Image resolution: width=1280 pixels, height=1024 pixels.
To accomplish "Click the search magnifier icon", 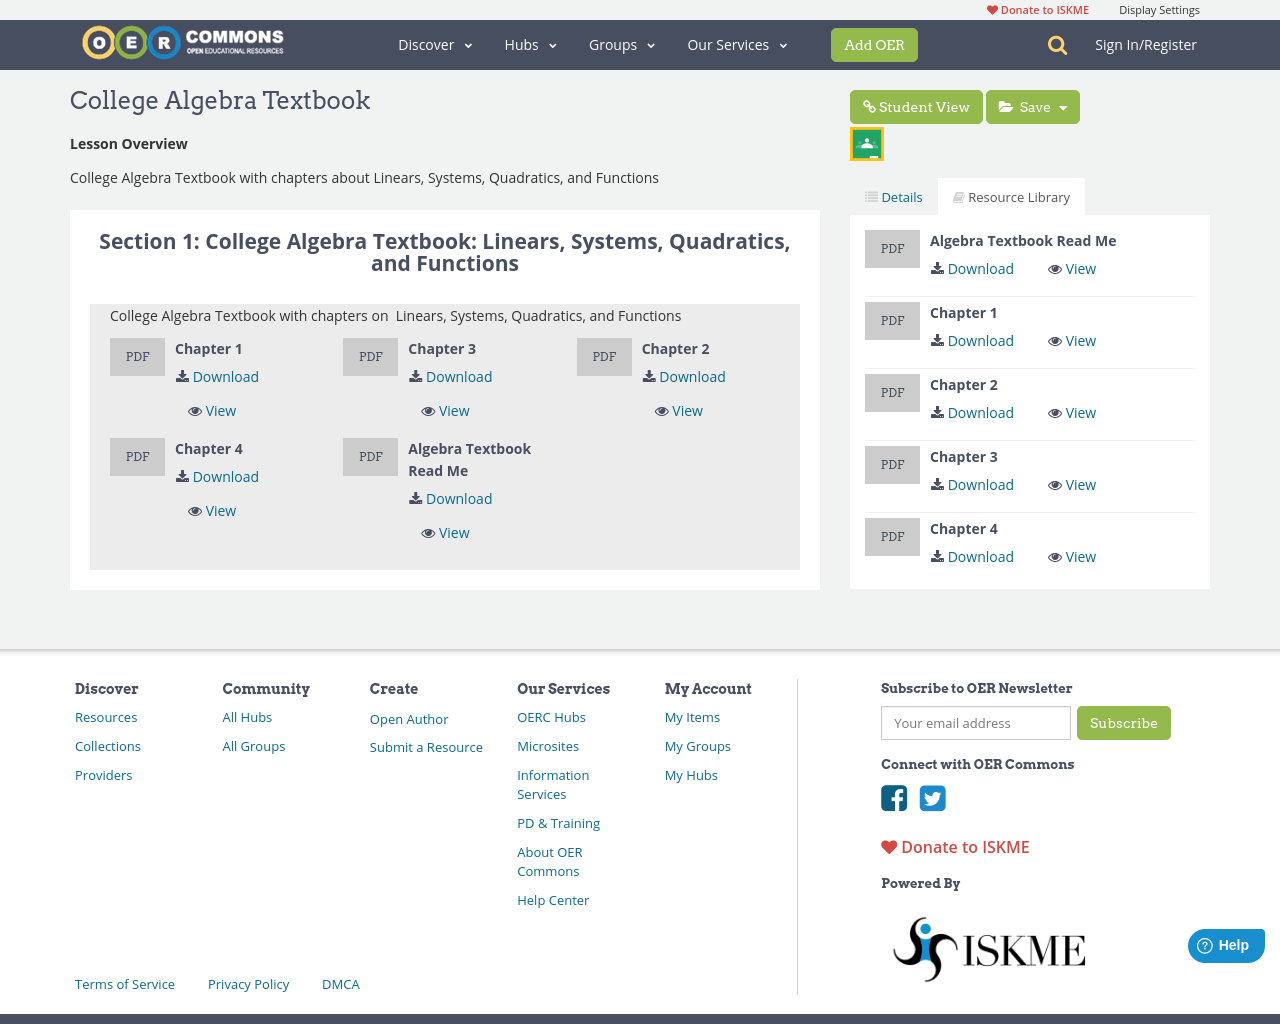I will [1057, 45].
